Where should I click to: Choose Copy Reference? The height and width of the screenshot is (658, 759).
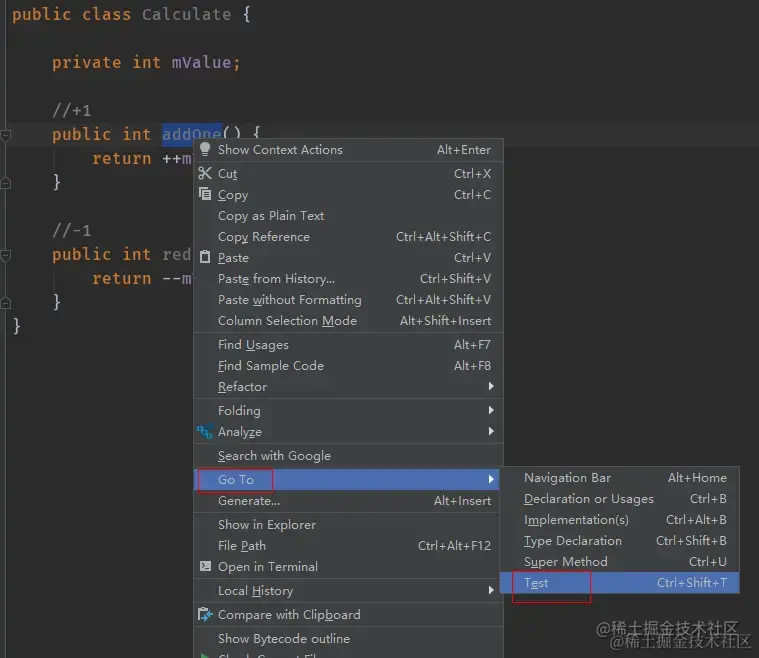tap(349, 236)
